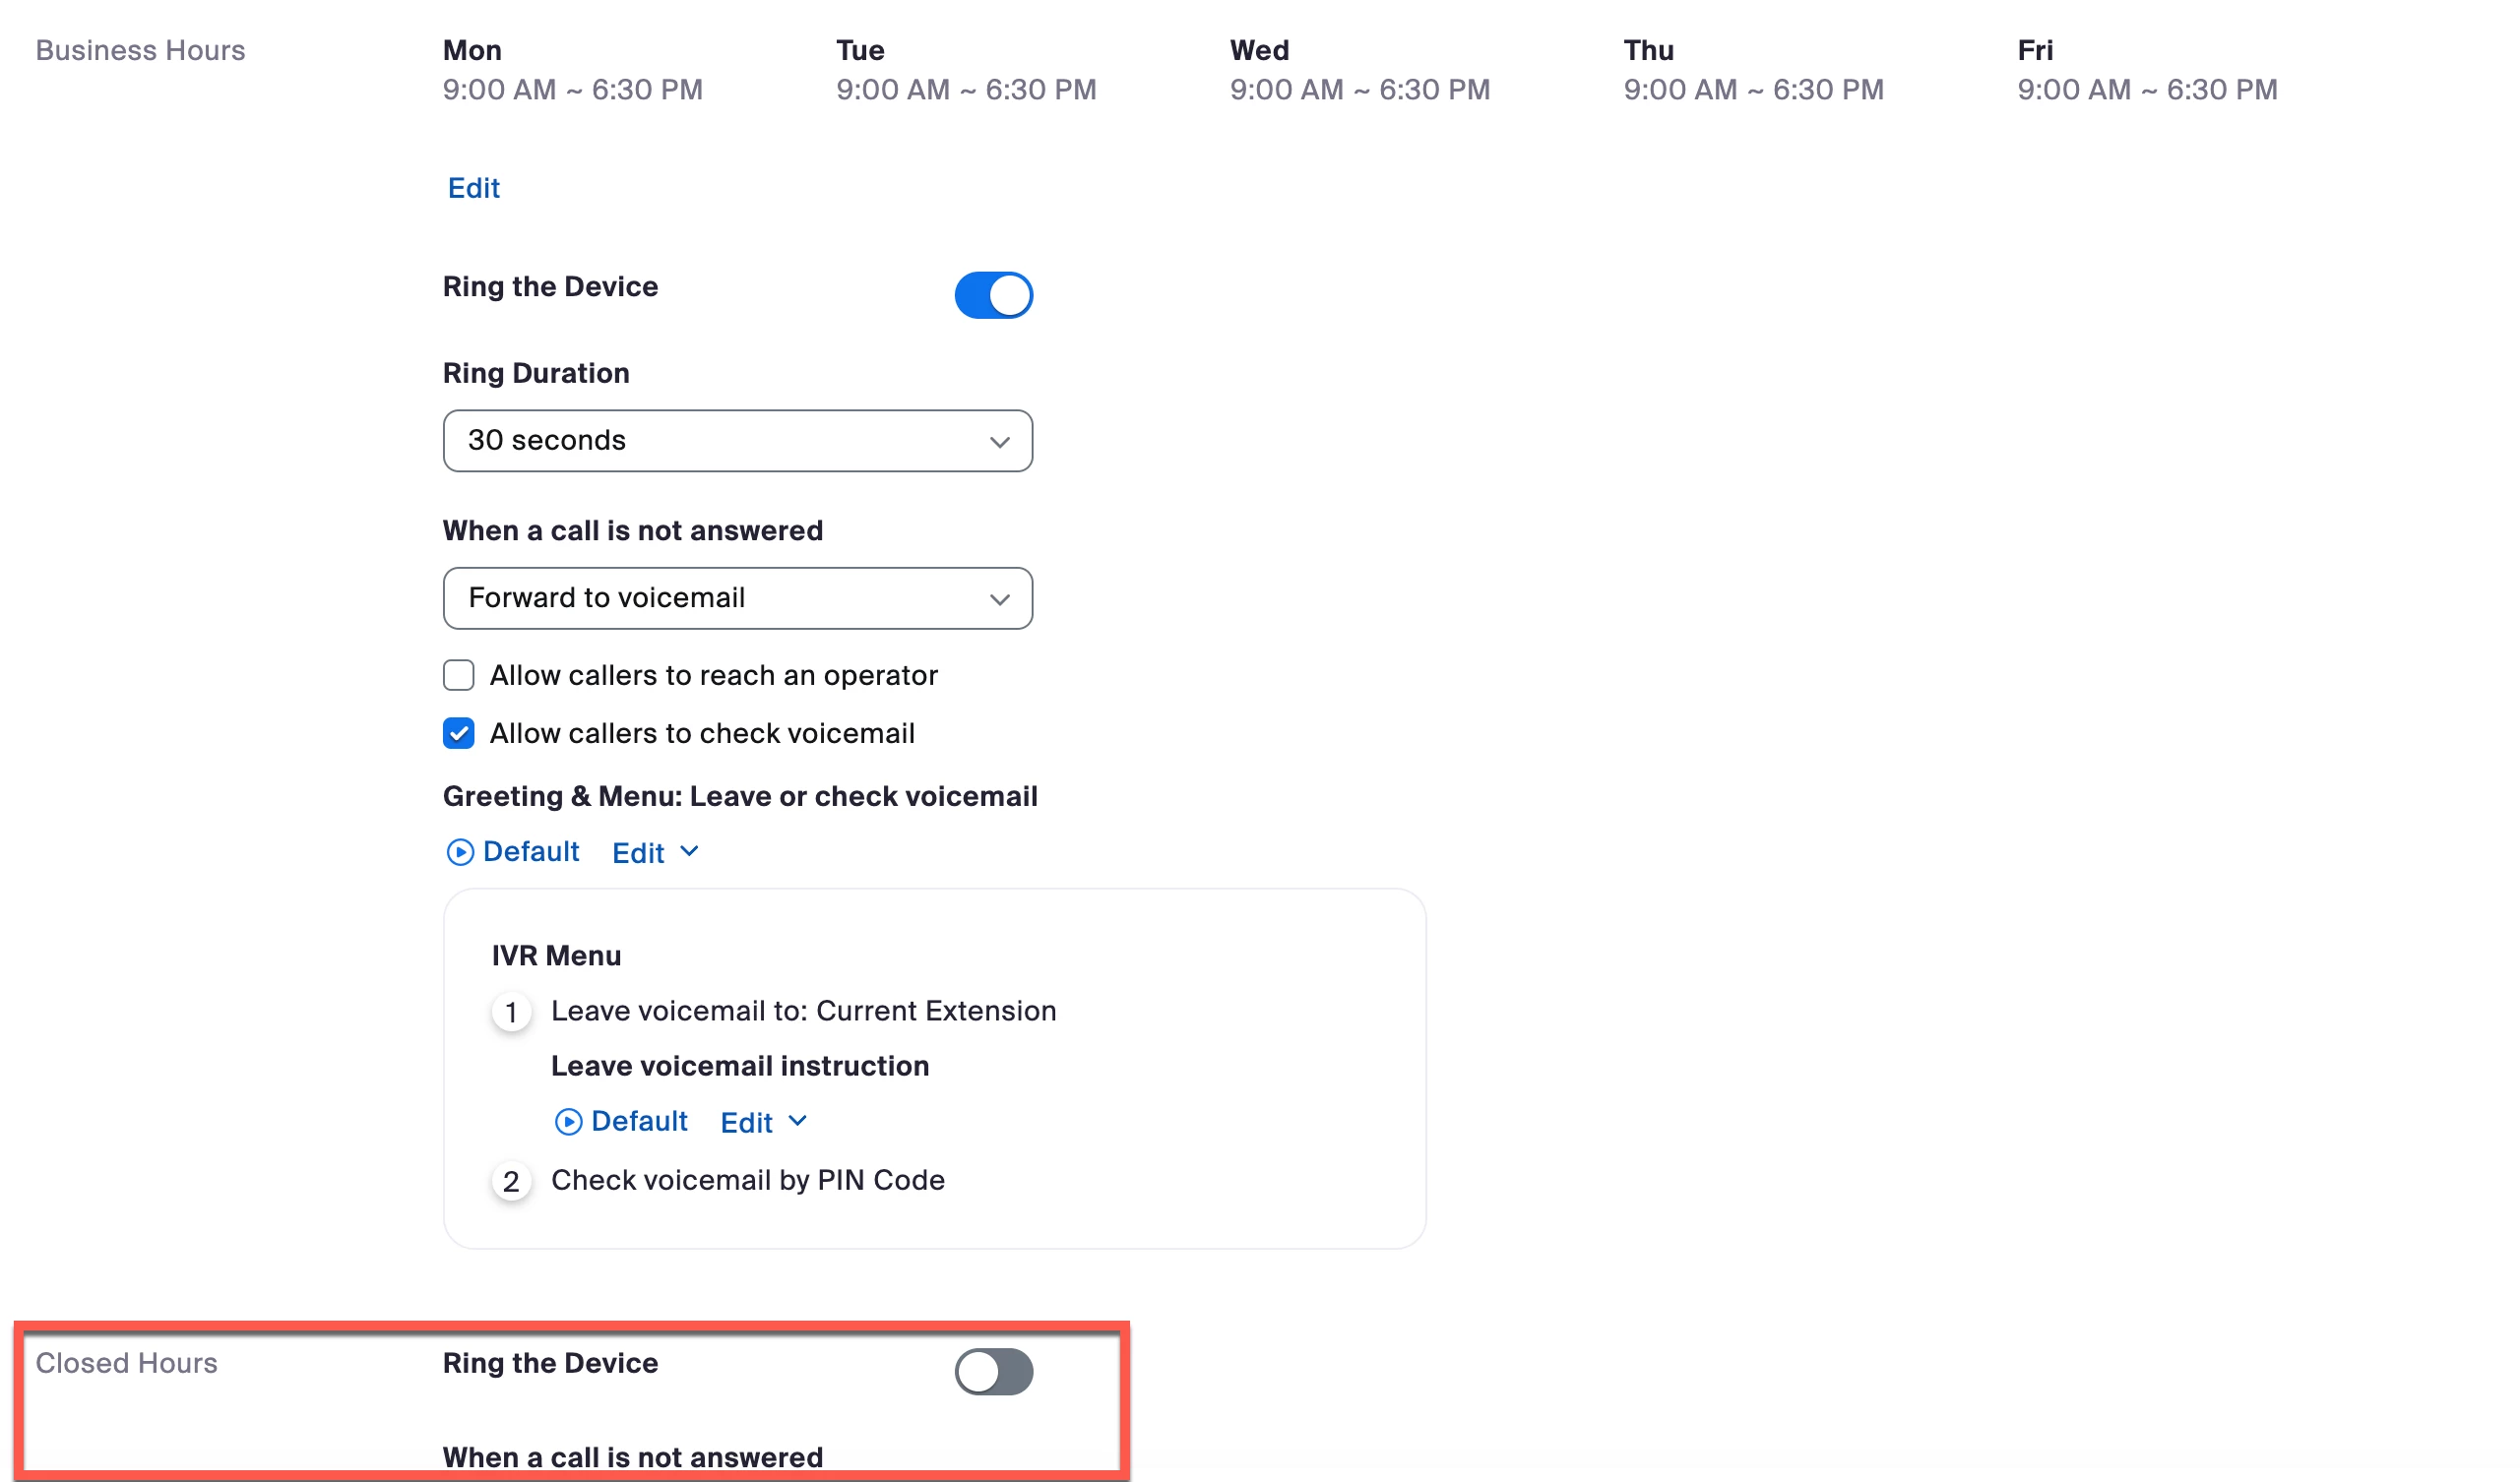Click IVR Menu option number 1 badge
The width and height of the screenshot is (2520, 1482).
[511, 1012]
